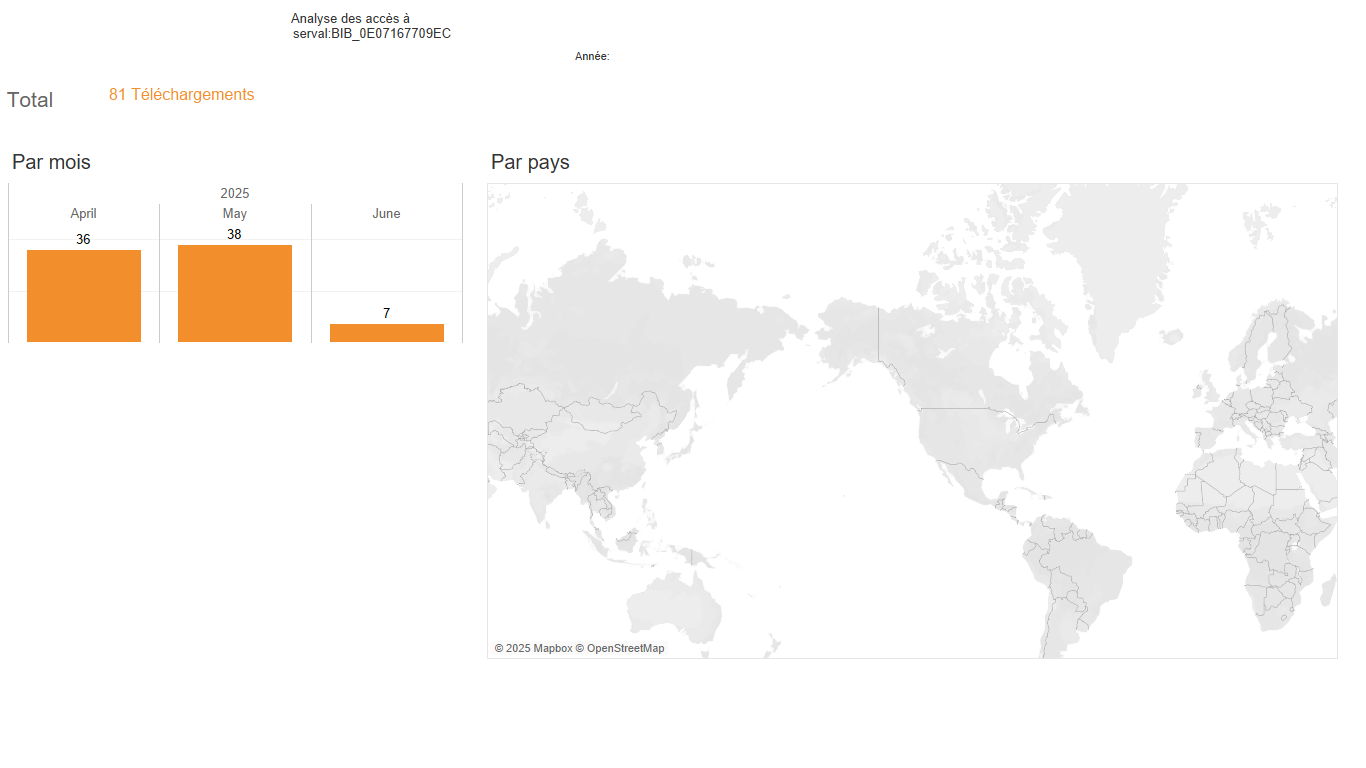
Task: Open the OpenStreetMap attribution link
Action: 620,648
